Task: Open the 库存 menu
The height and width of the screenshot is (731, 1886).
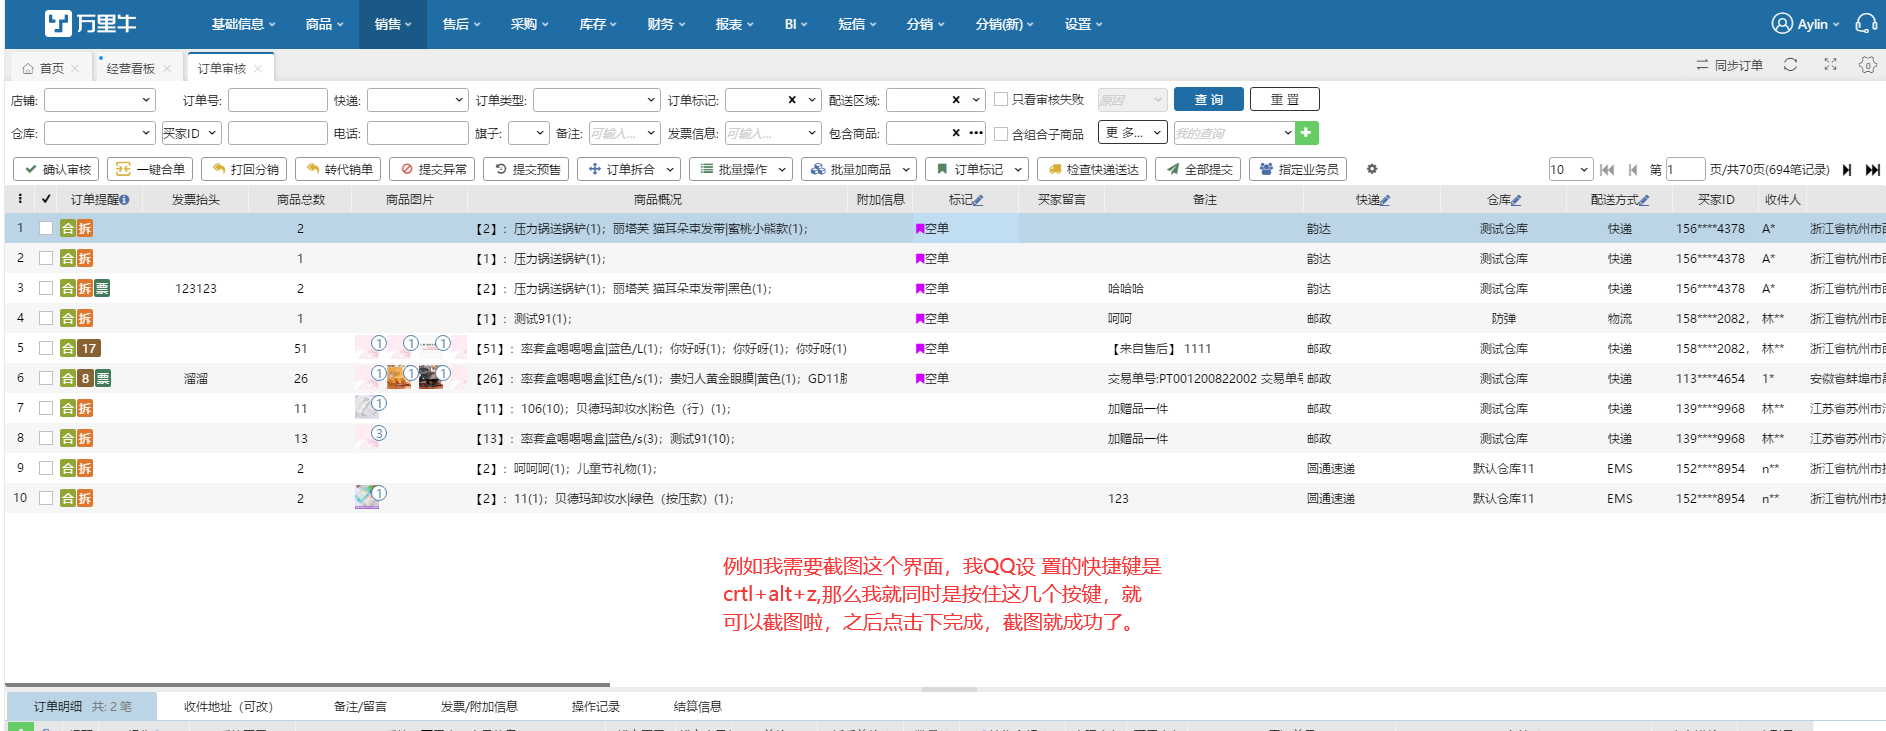Action: pyautogui.click(x=598, y=24)
